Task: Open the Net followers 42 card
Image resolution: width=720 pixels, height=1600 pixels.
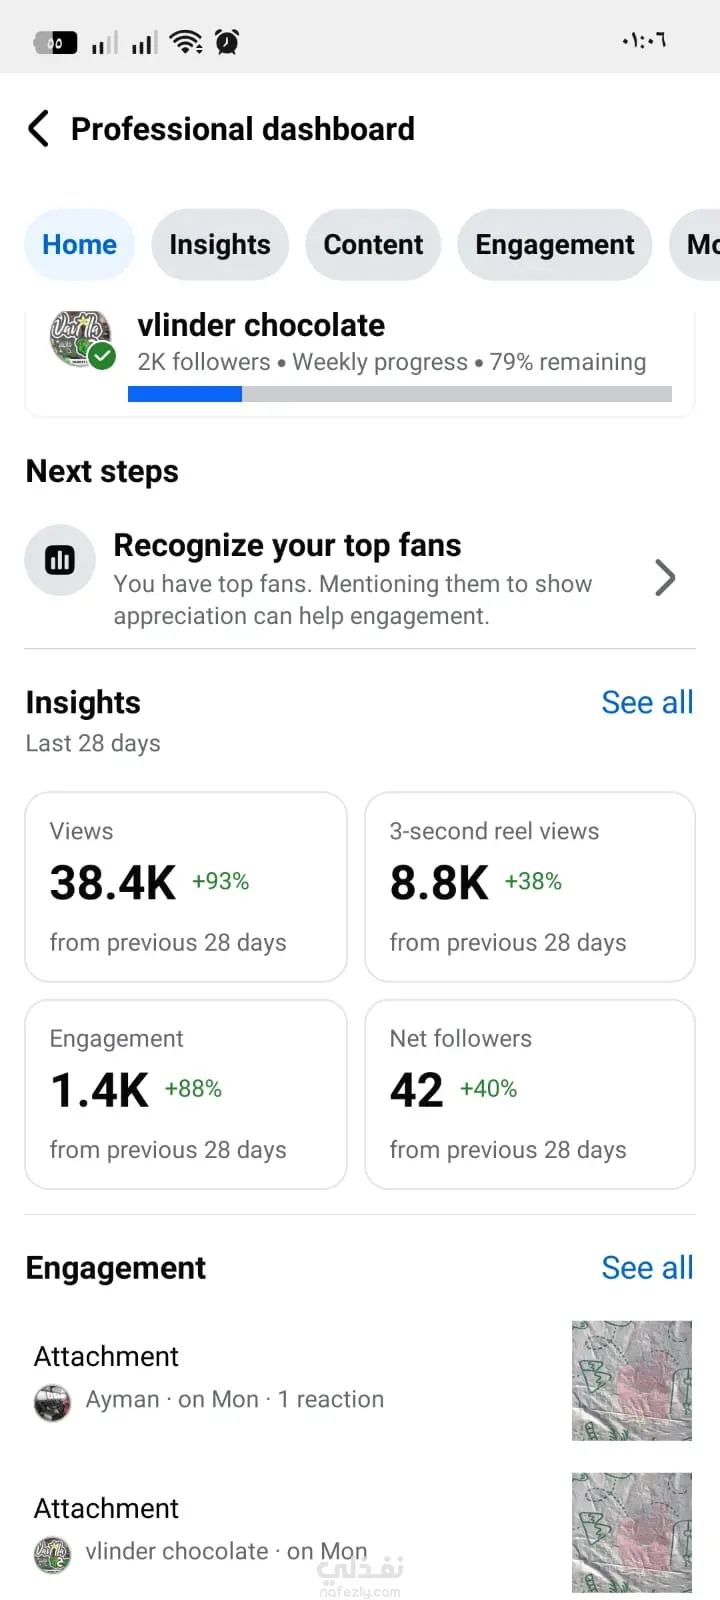Action: coord(530,1094)
